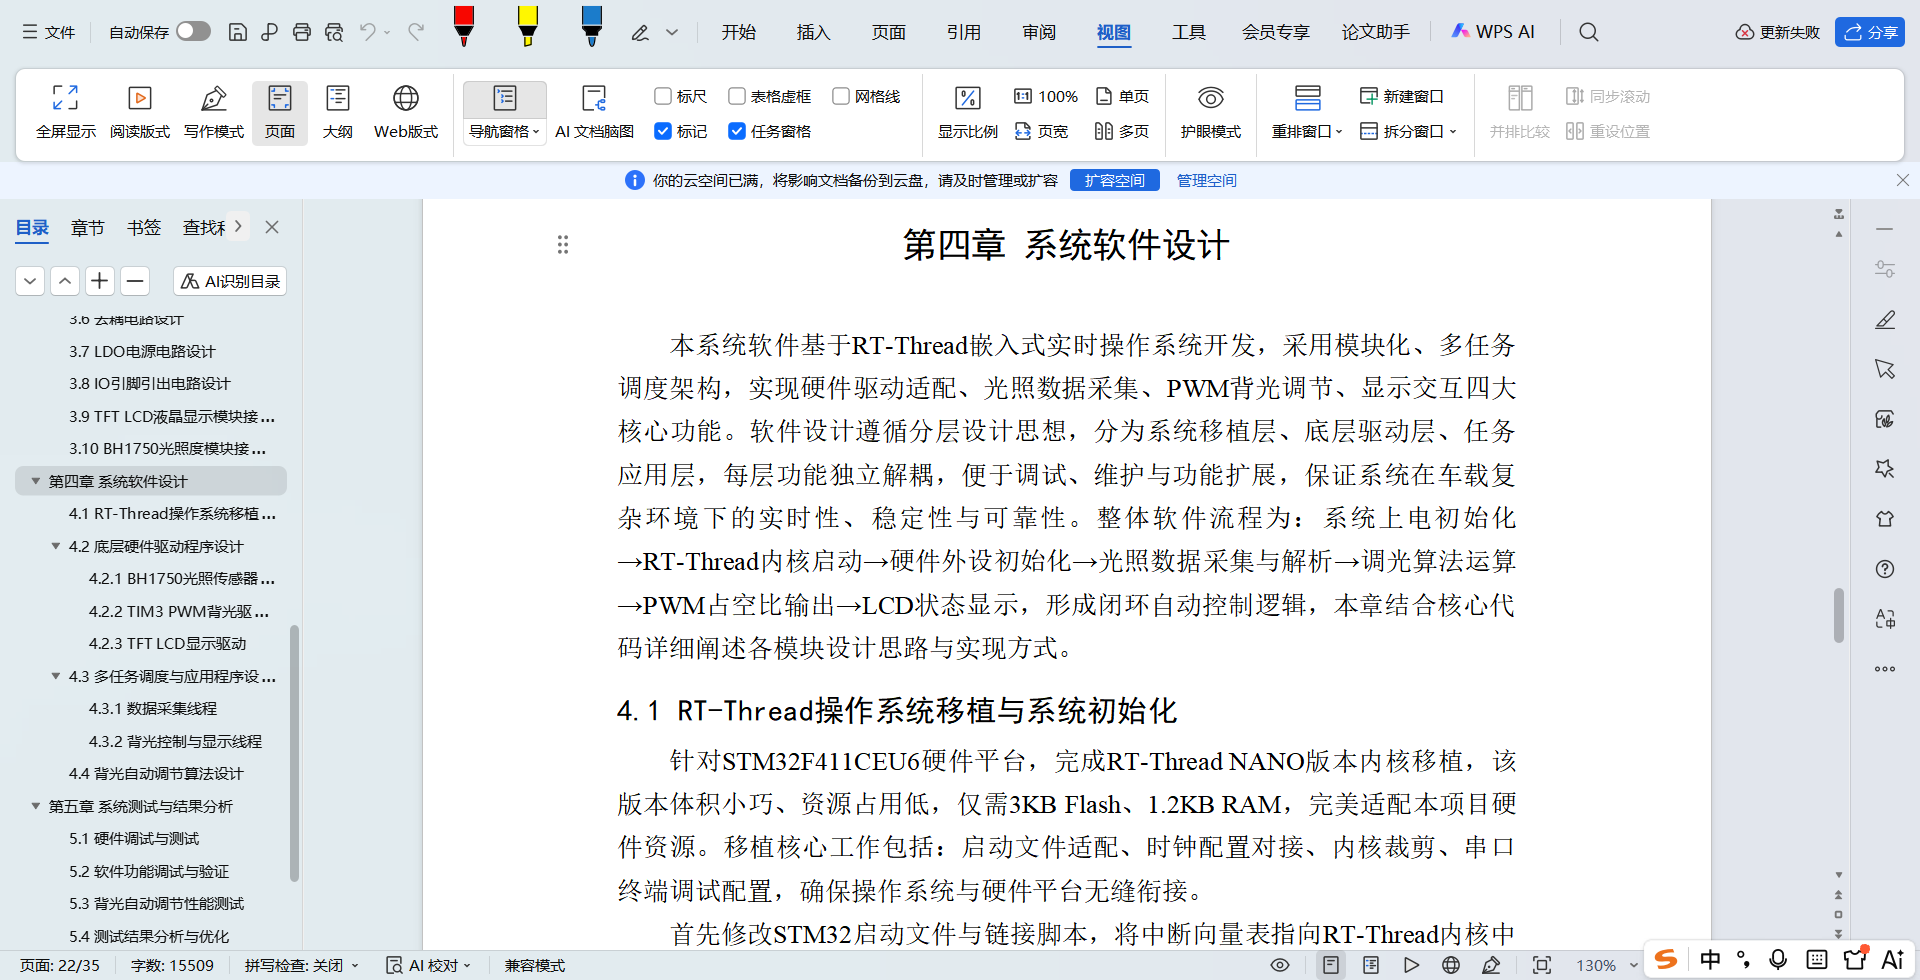This screenshot has width=1920, height=980.
Task: Open split window dropdown
Action: [1409, 131]
